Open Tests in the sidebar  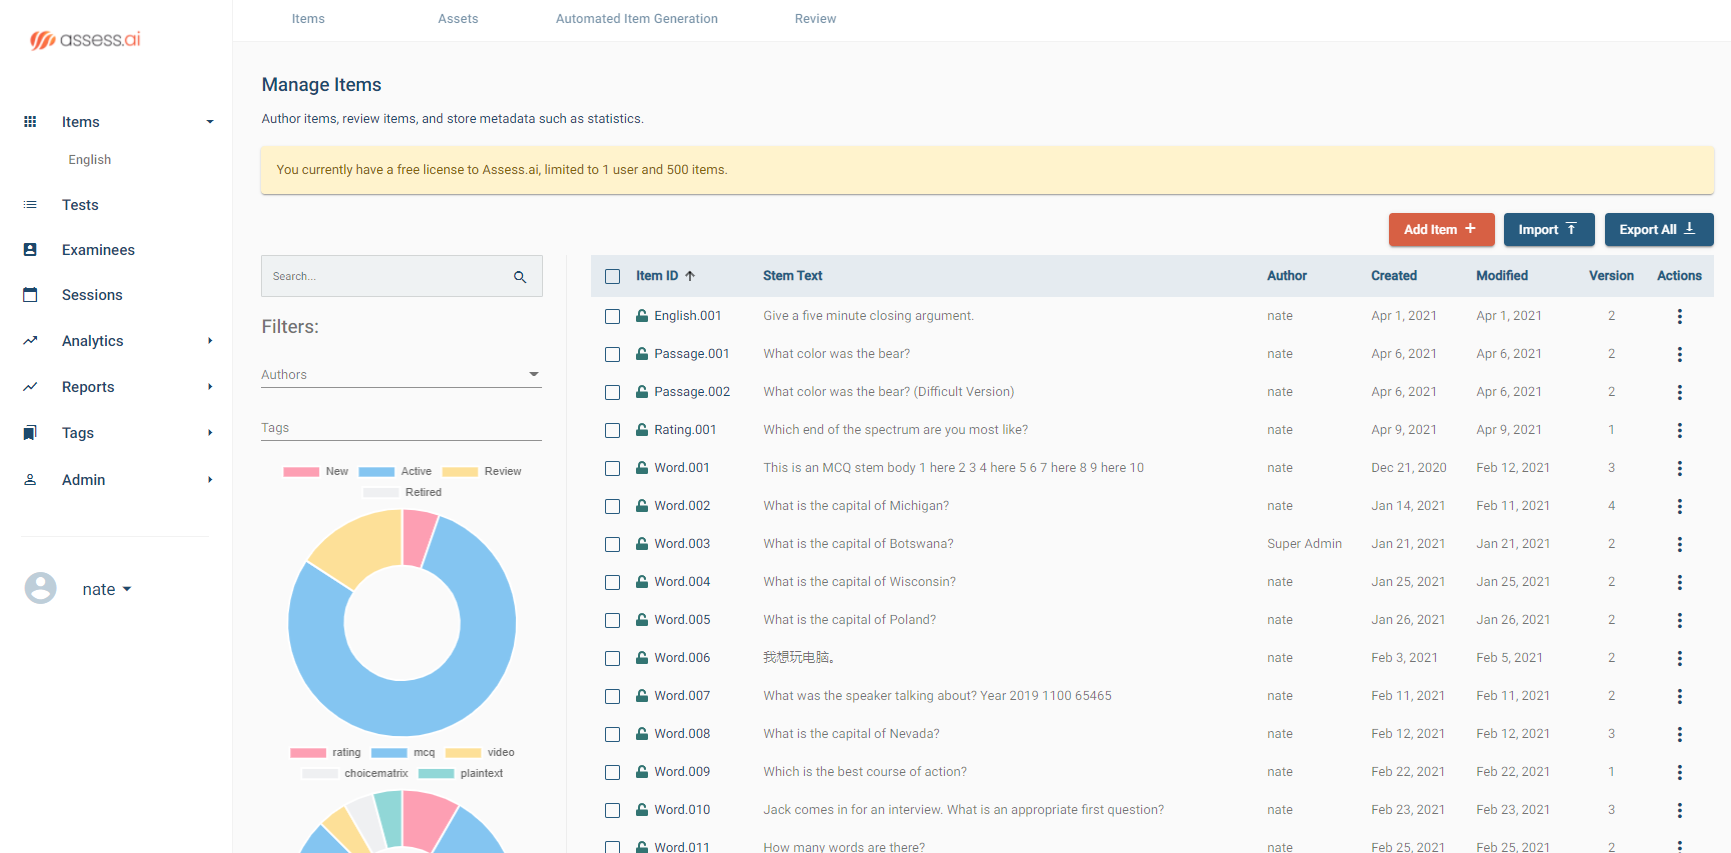[x=80, y=205]
